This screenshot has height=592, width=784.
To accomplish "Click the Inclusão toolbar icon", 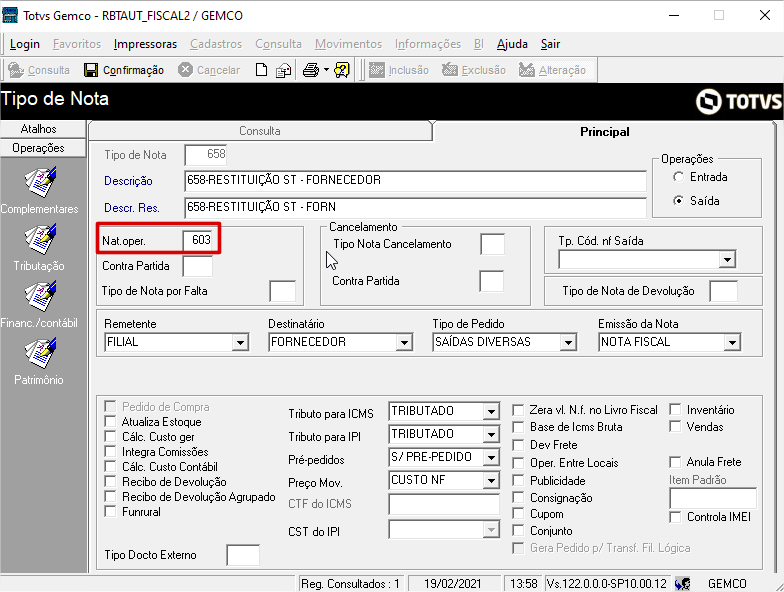I will coord(376,70).
